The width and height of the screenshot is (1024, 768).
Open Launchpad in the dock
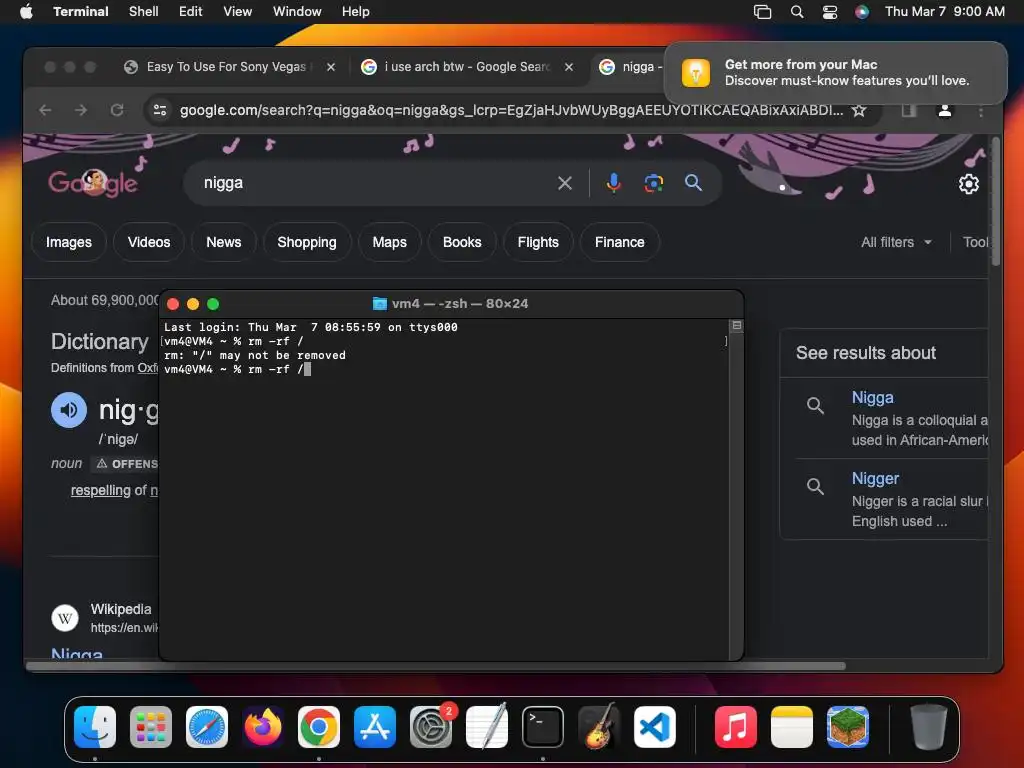[151, 727]
